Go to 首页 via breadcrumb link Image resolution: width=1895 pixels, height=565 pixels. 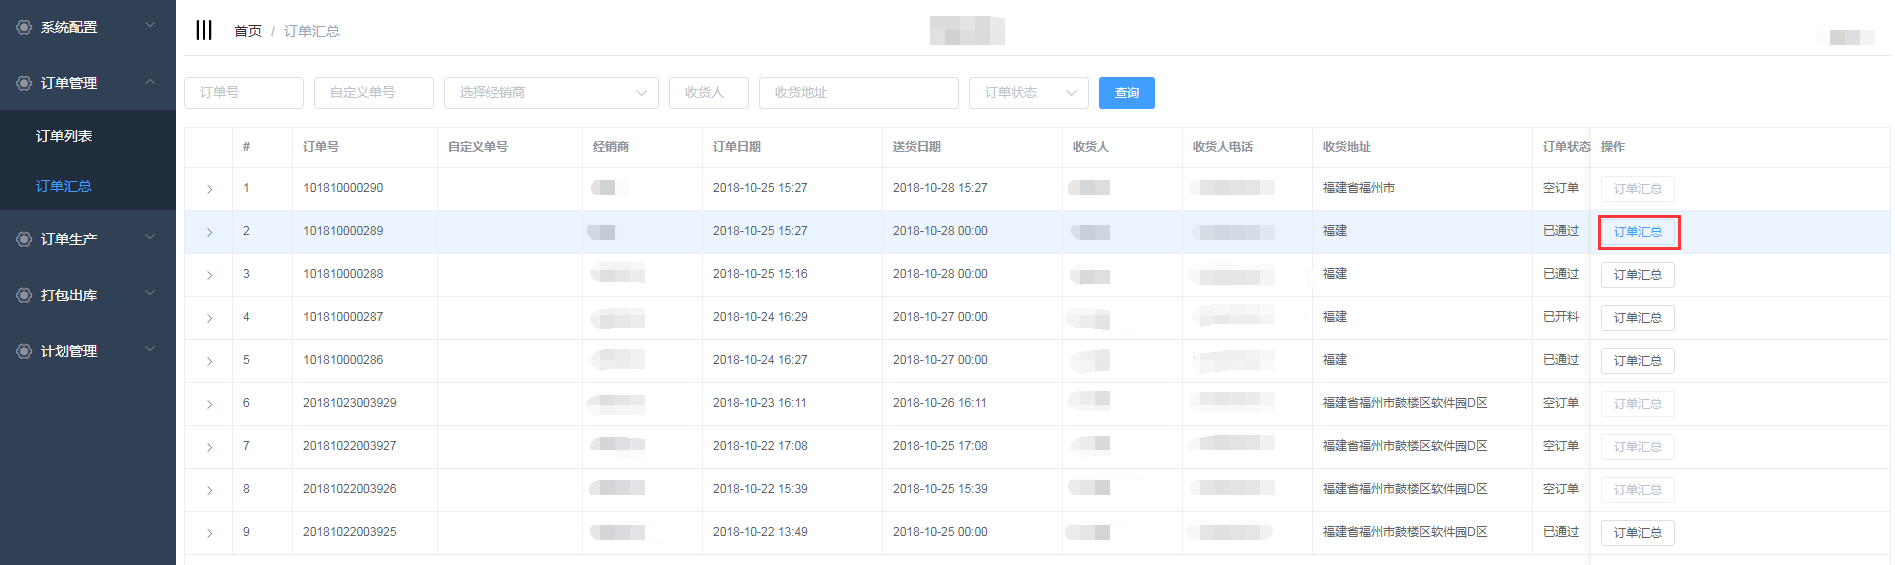click(x=247, y=31)
